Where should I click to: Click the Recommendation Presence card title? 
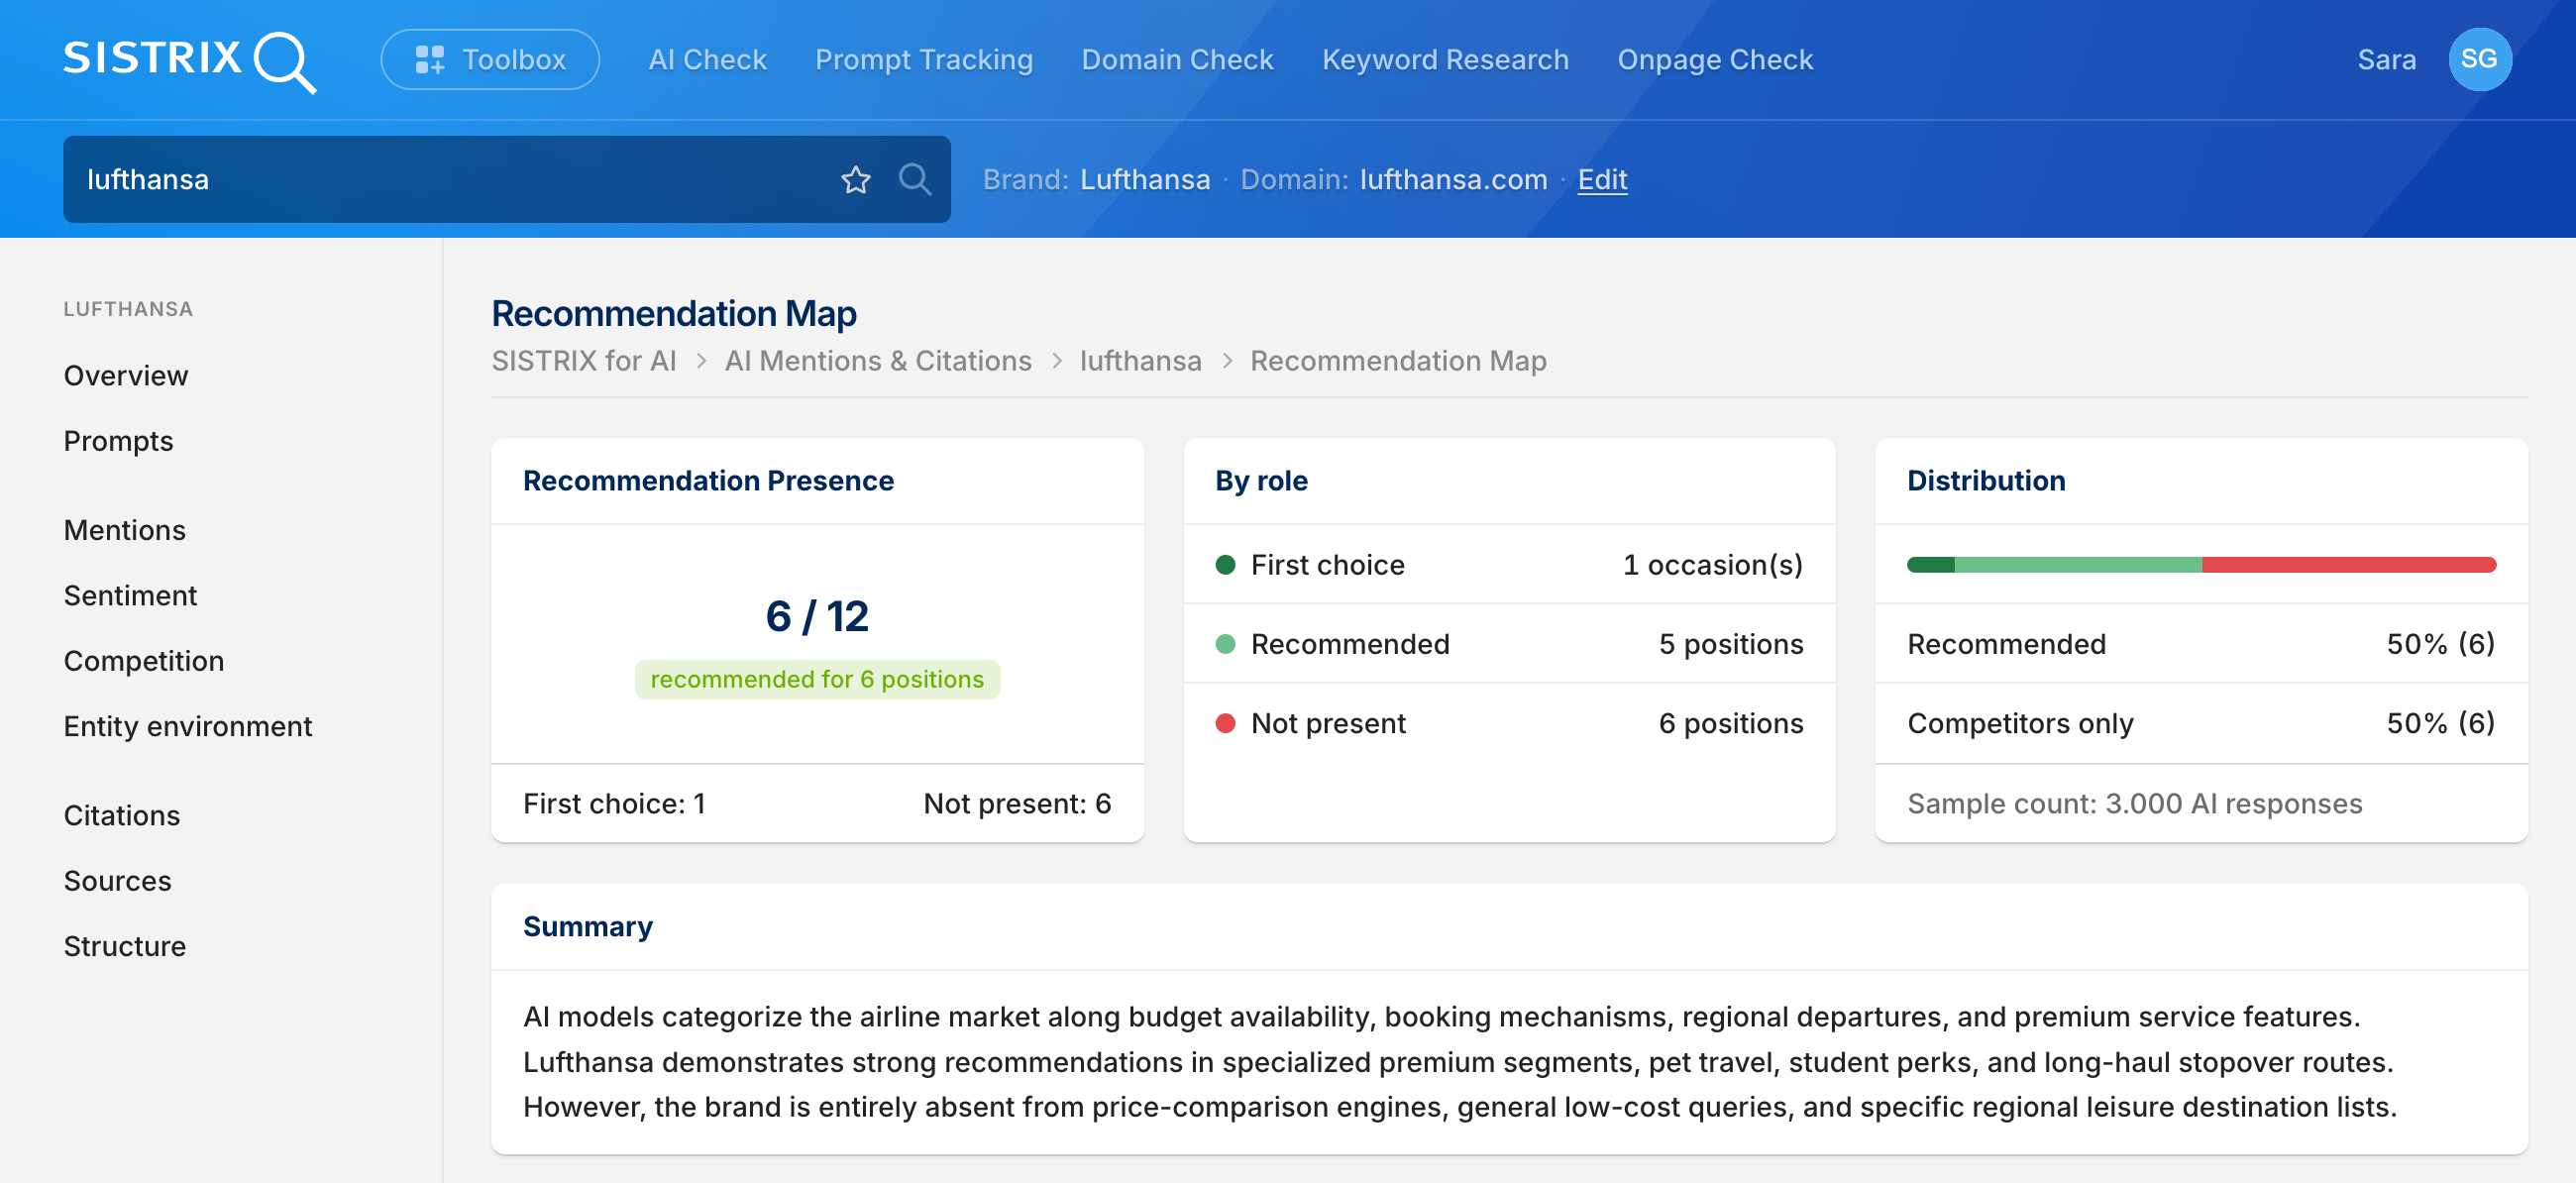pyautogui.click(x=708, y=481)
